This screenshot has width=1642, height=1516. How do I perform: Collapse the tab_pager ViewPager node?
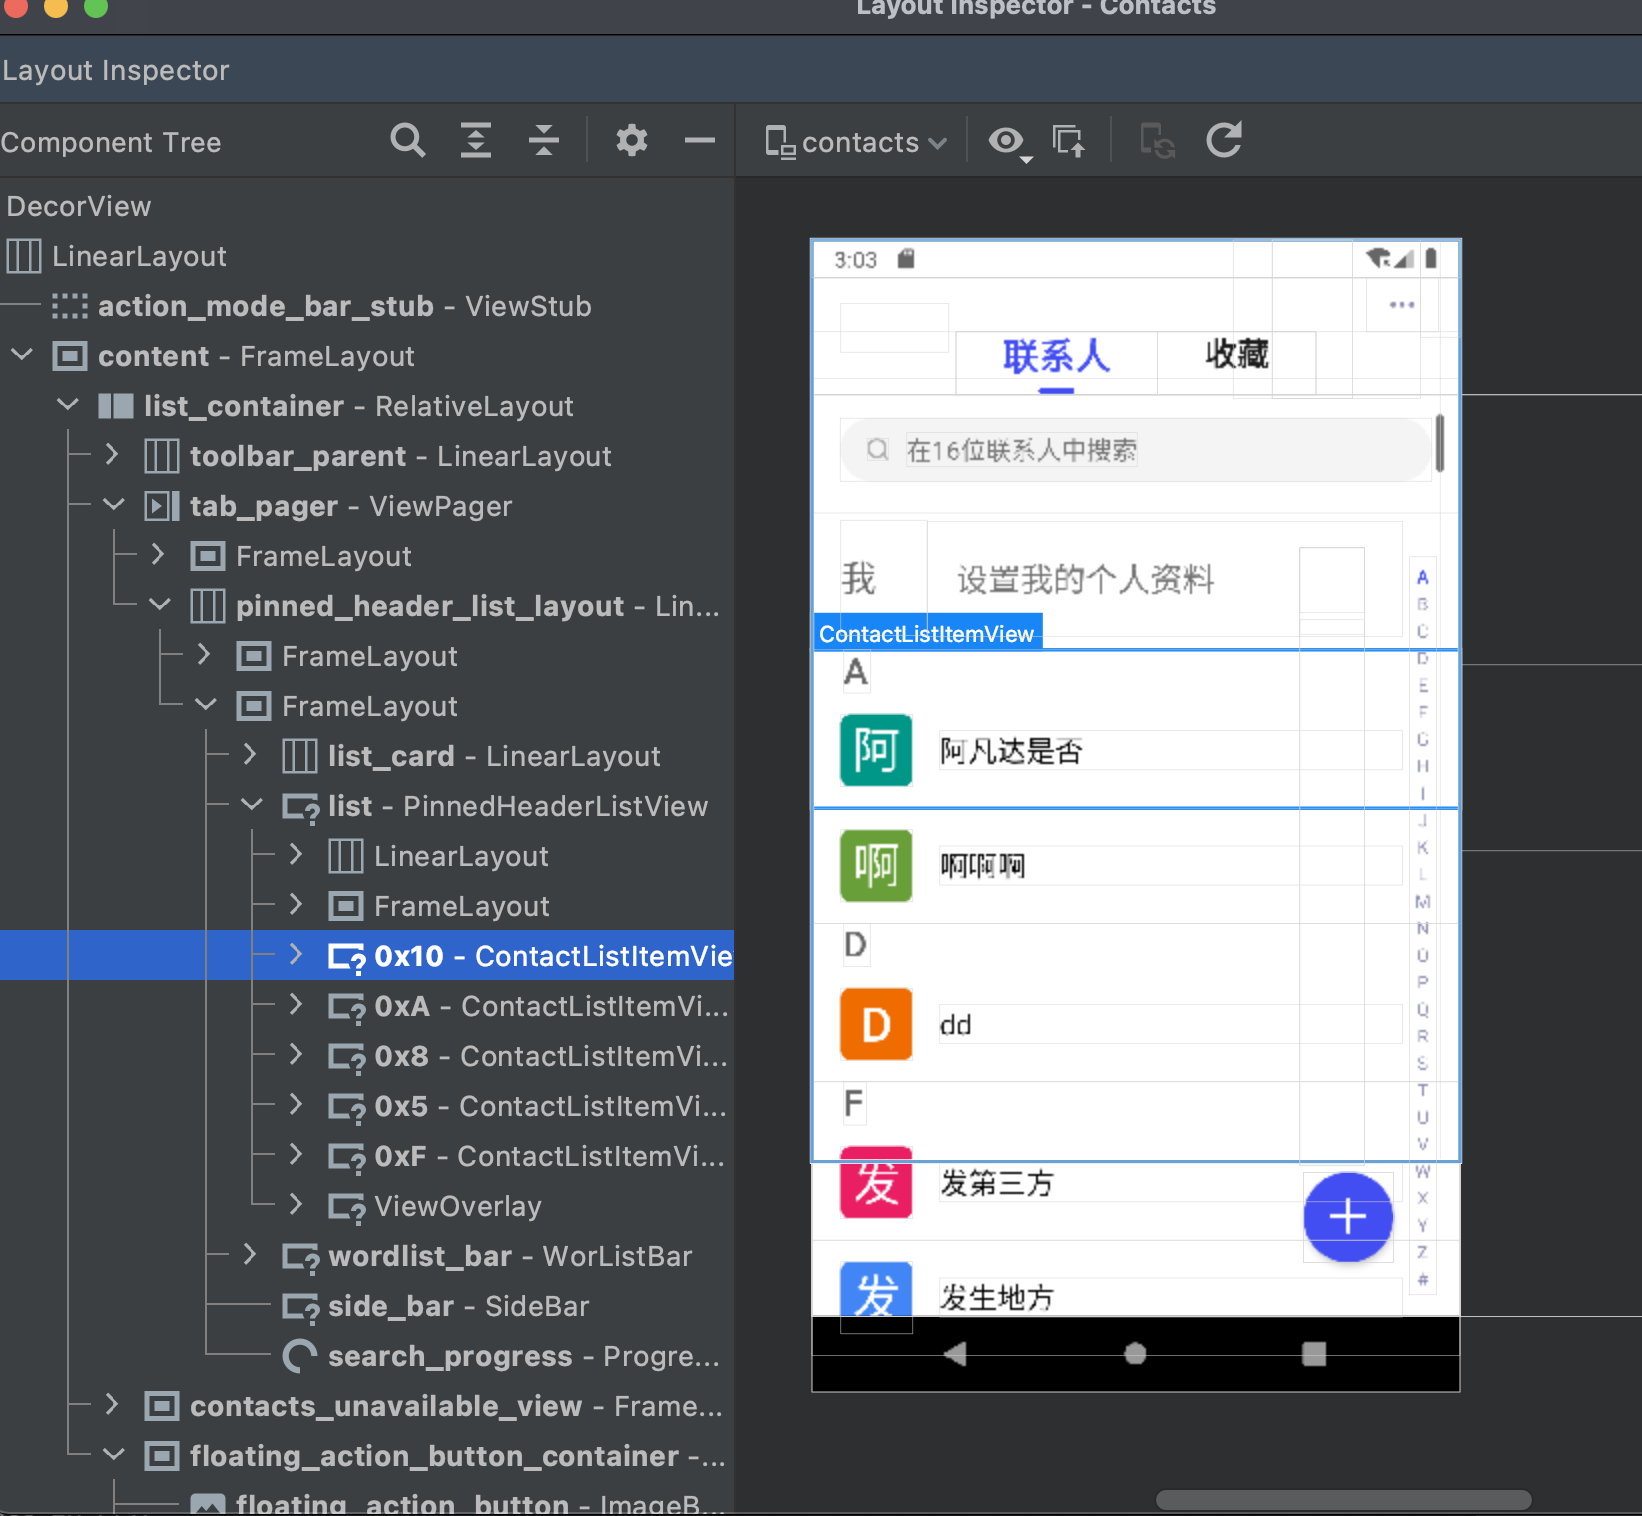(114, 505)
